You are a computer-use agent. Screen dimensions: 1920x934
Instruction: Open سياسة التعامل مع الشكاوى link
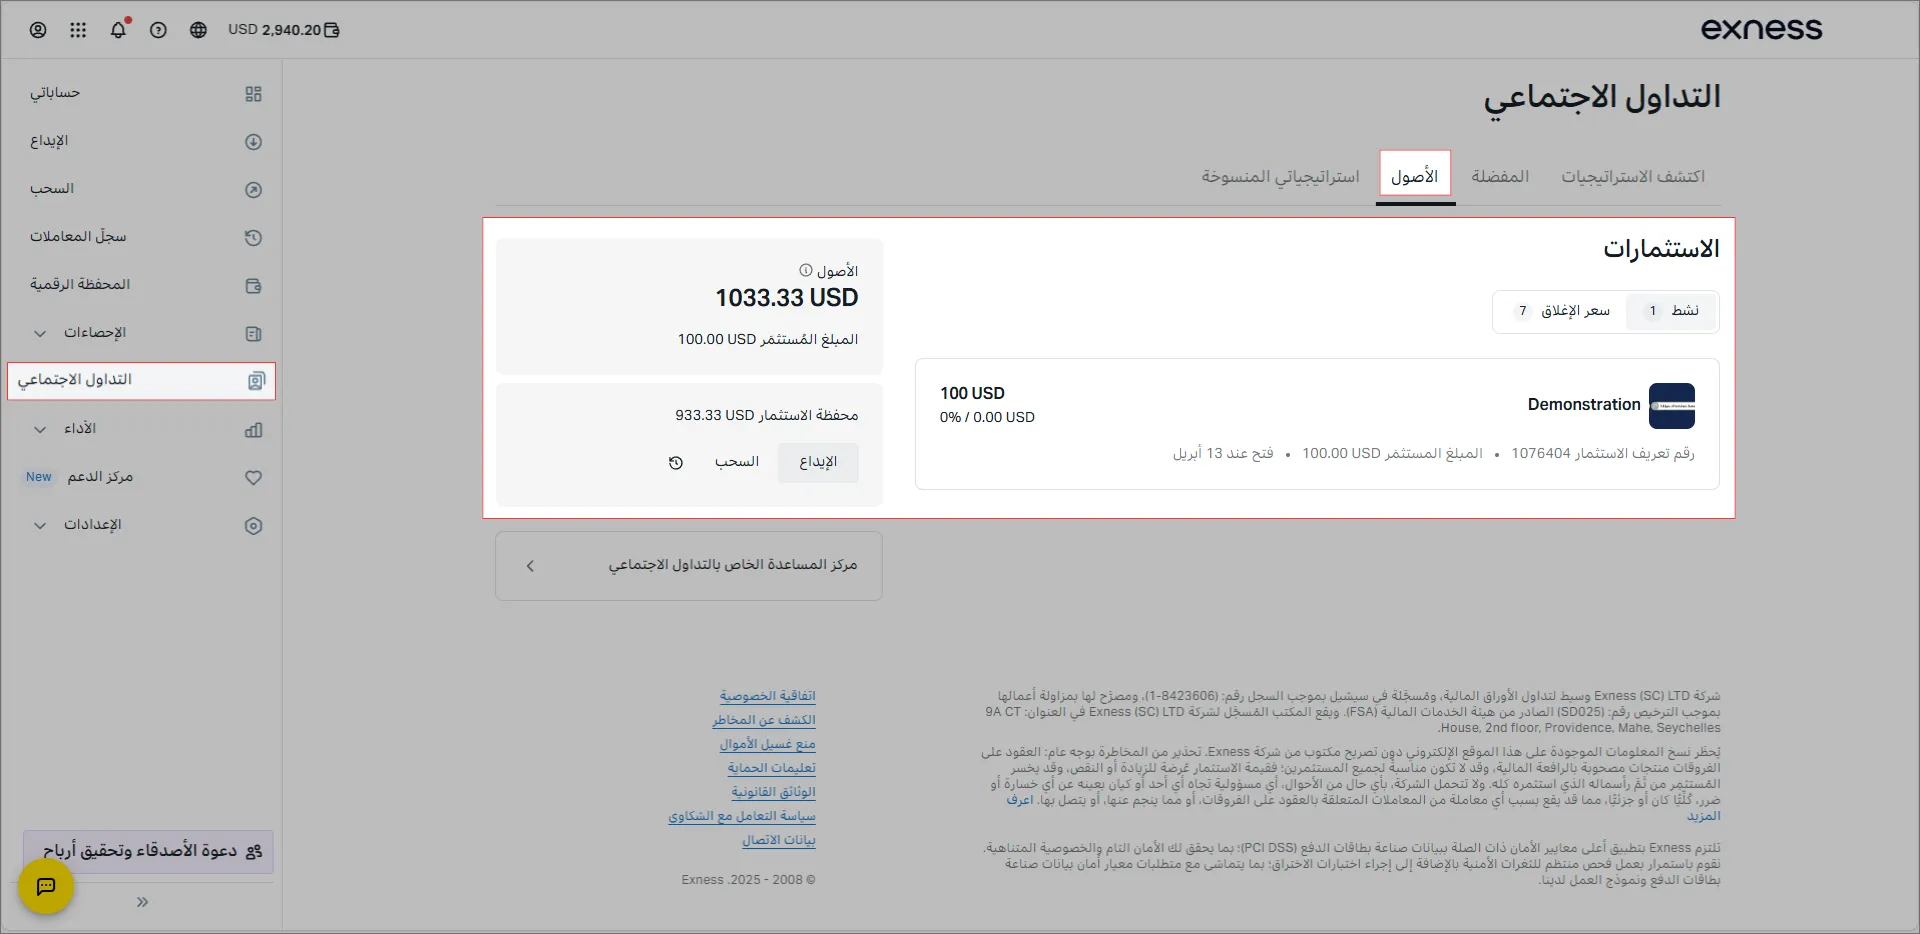pyautogui.click(x=742, y=816)
